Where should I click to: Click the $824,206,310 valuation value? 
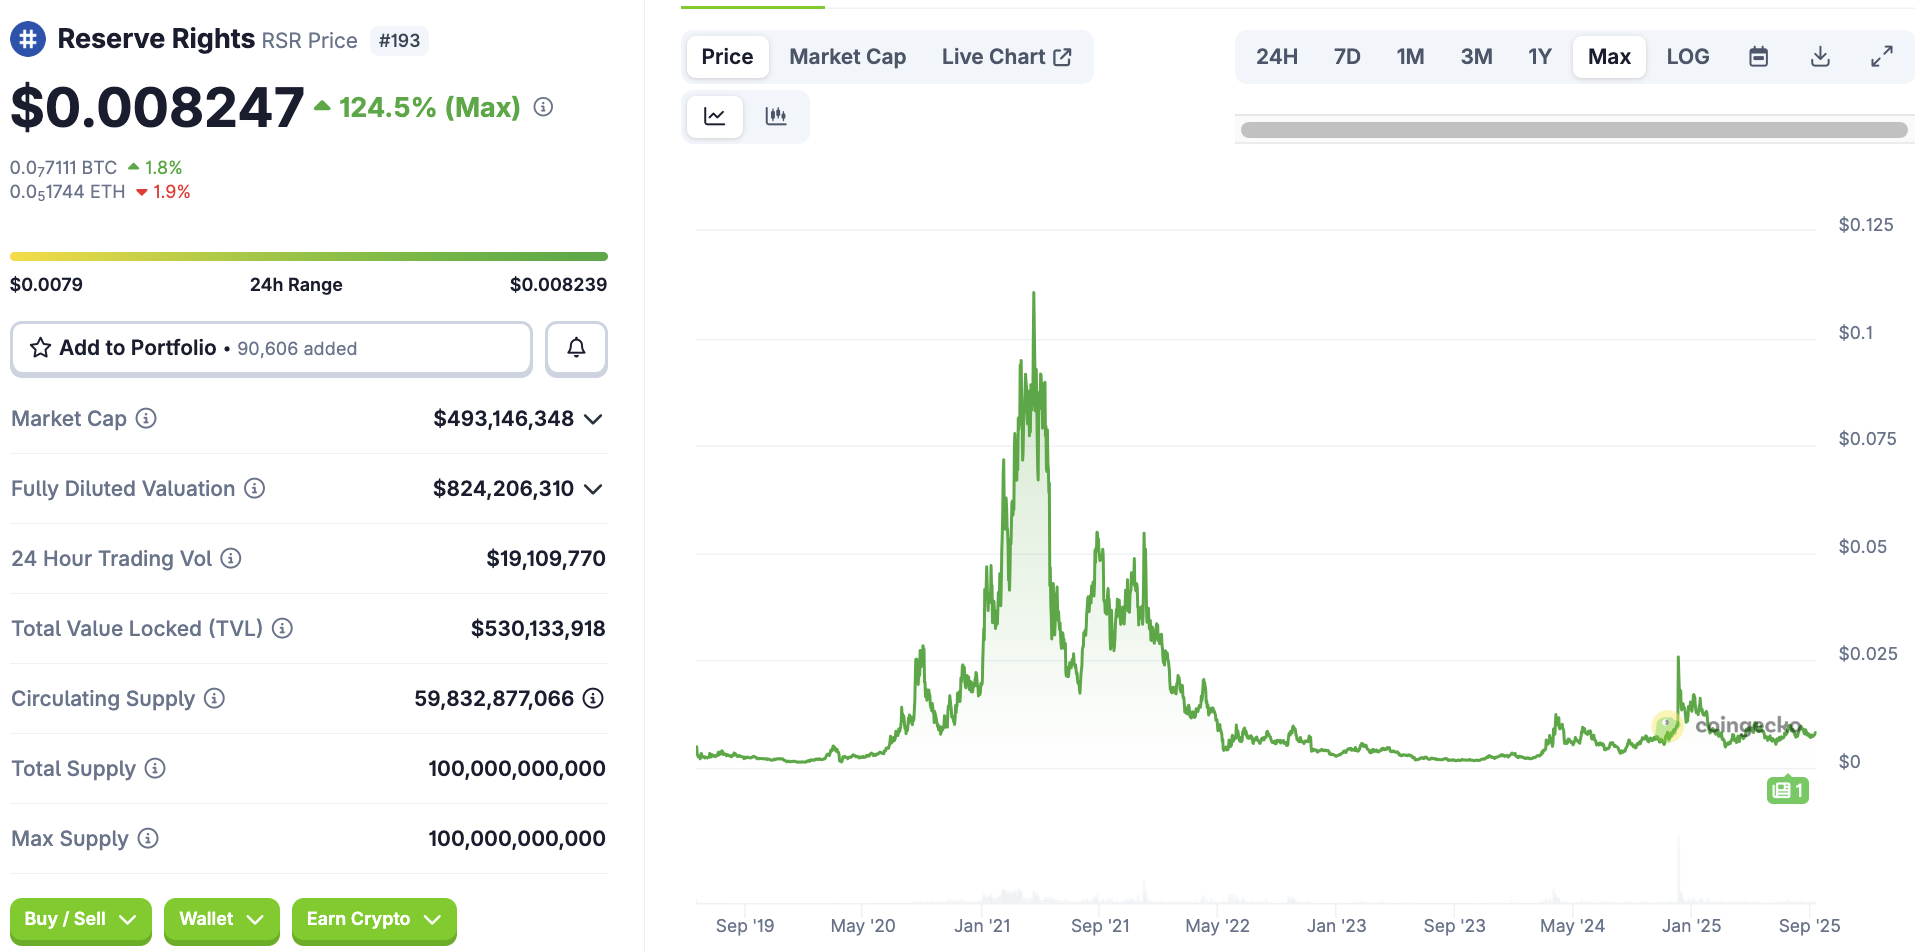pos(504,488)
